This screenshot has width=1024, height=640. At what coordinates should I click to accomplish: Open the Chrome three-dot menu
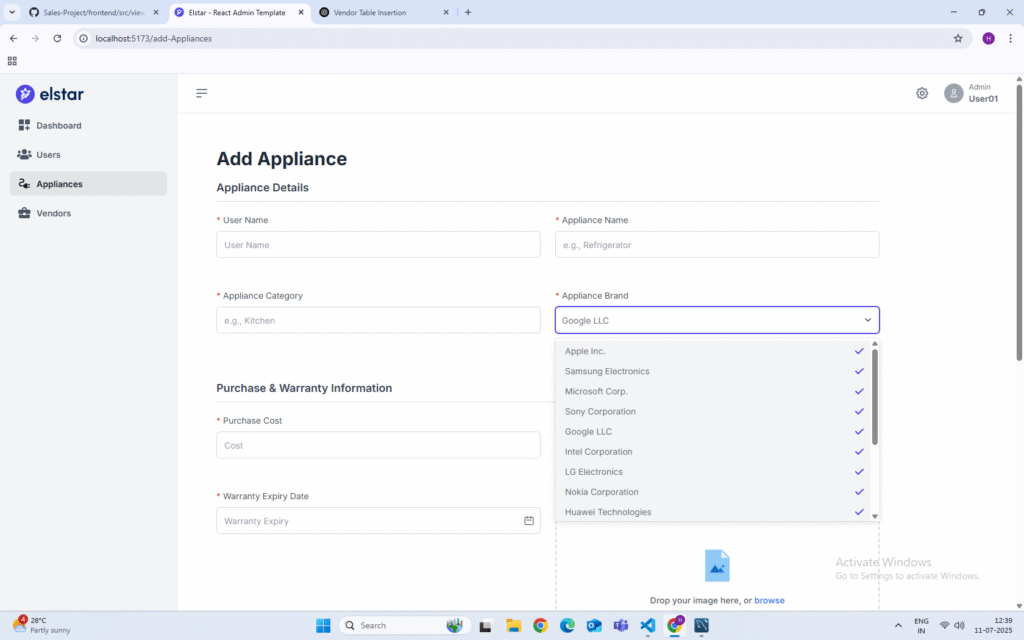(x=1010, y=39)
